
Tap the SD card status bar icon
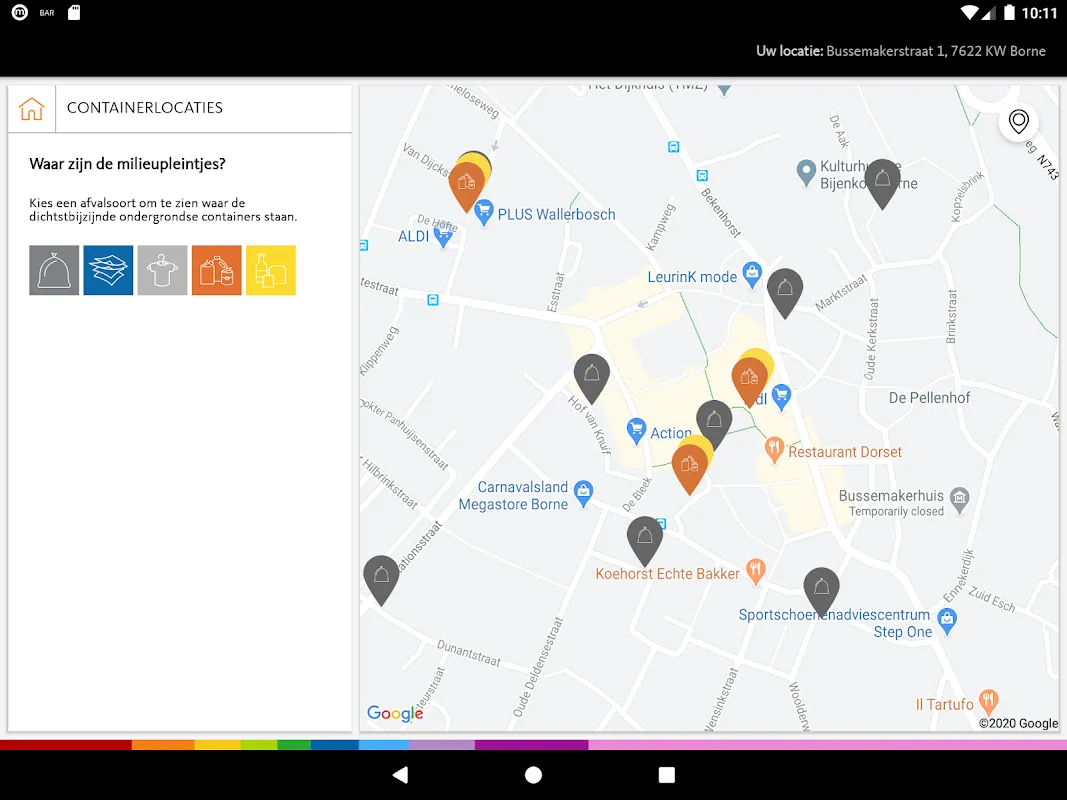click(74, 12)
